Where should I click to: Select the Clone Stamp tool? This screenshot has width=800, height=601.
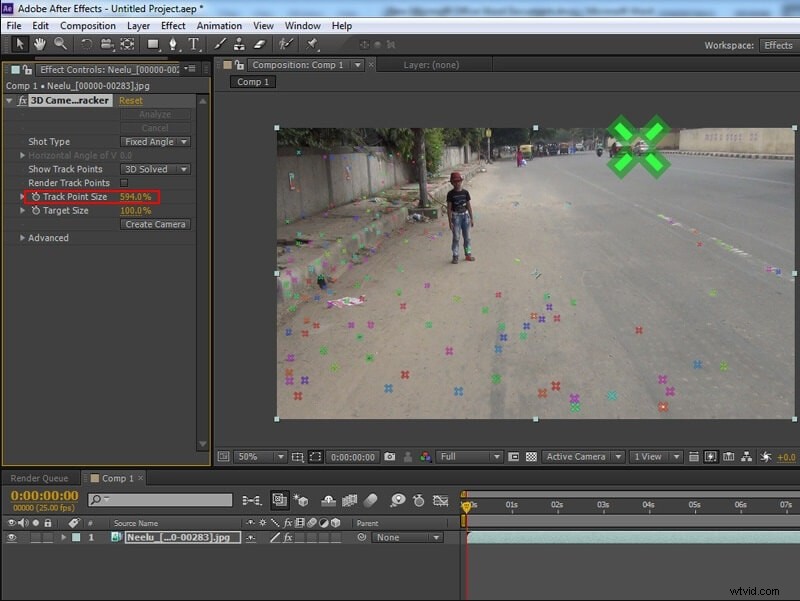[241, 45]
